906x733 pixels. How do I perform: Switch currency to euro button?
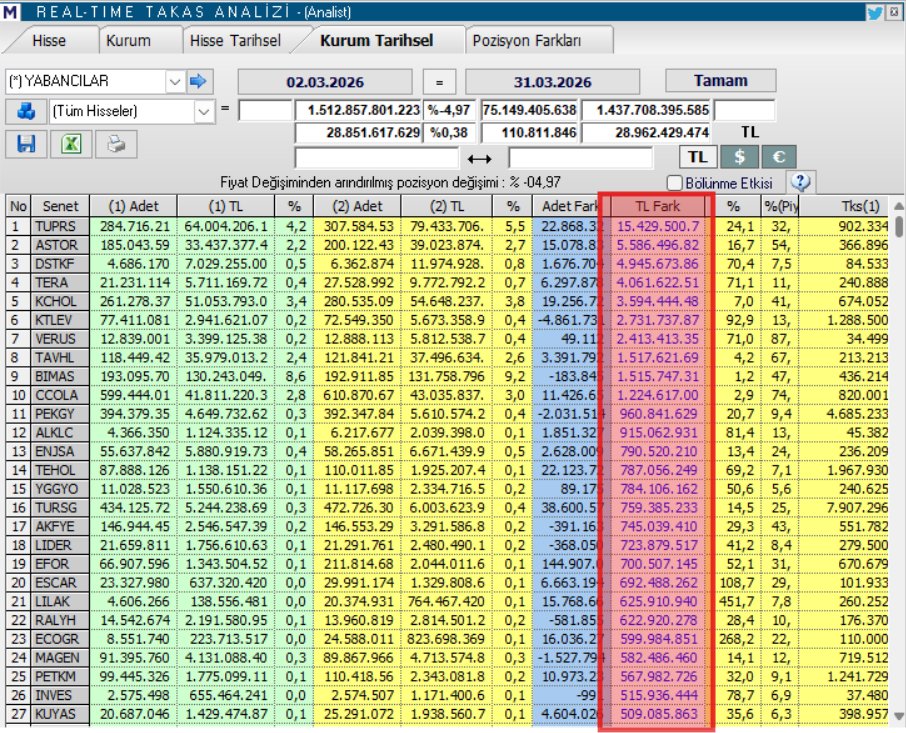coord(778,157)
